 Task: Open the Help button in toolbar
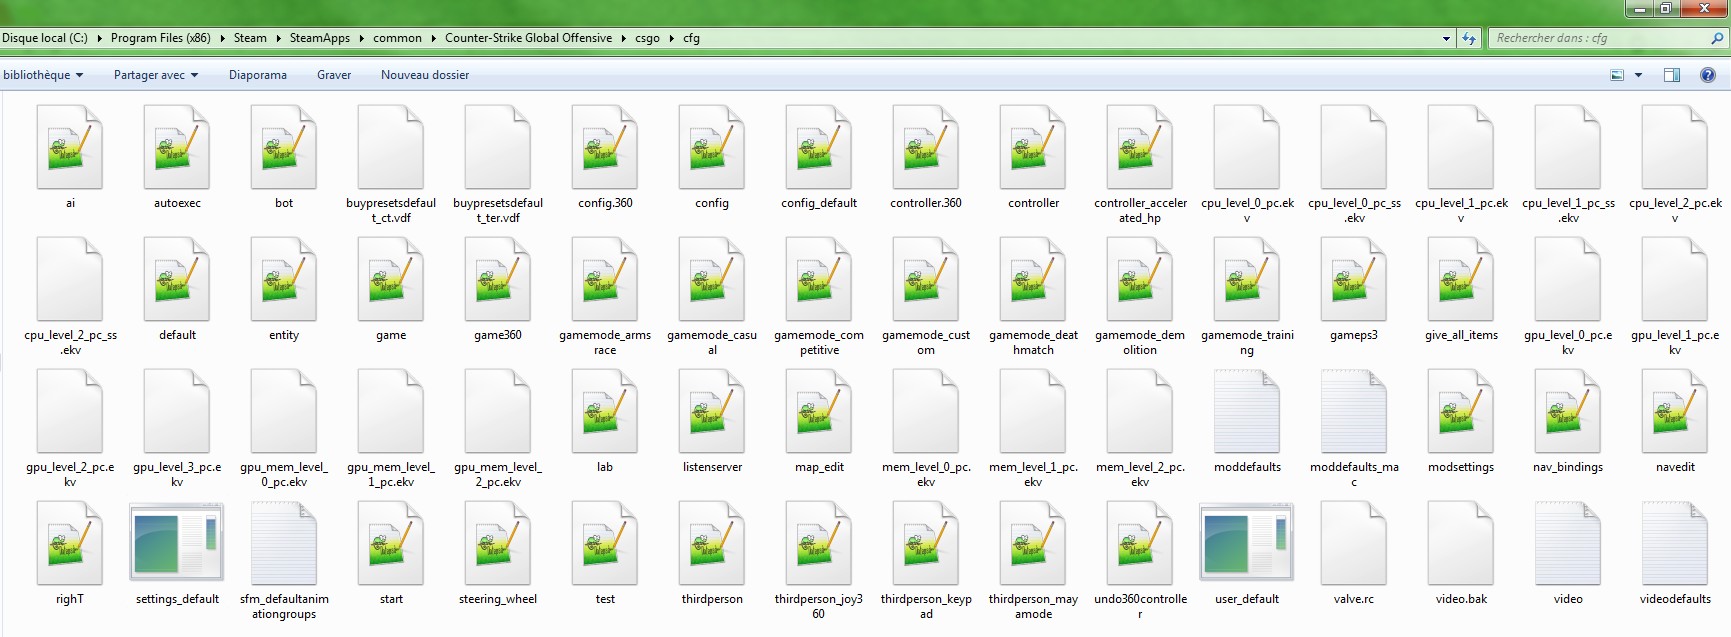click(1708, 75)
